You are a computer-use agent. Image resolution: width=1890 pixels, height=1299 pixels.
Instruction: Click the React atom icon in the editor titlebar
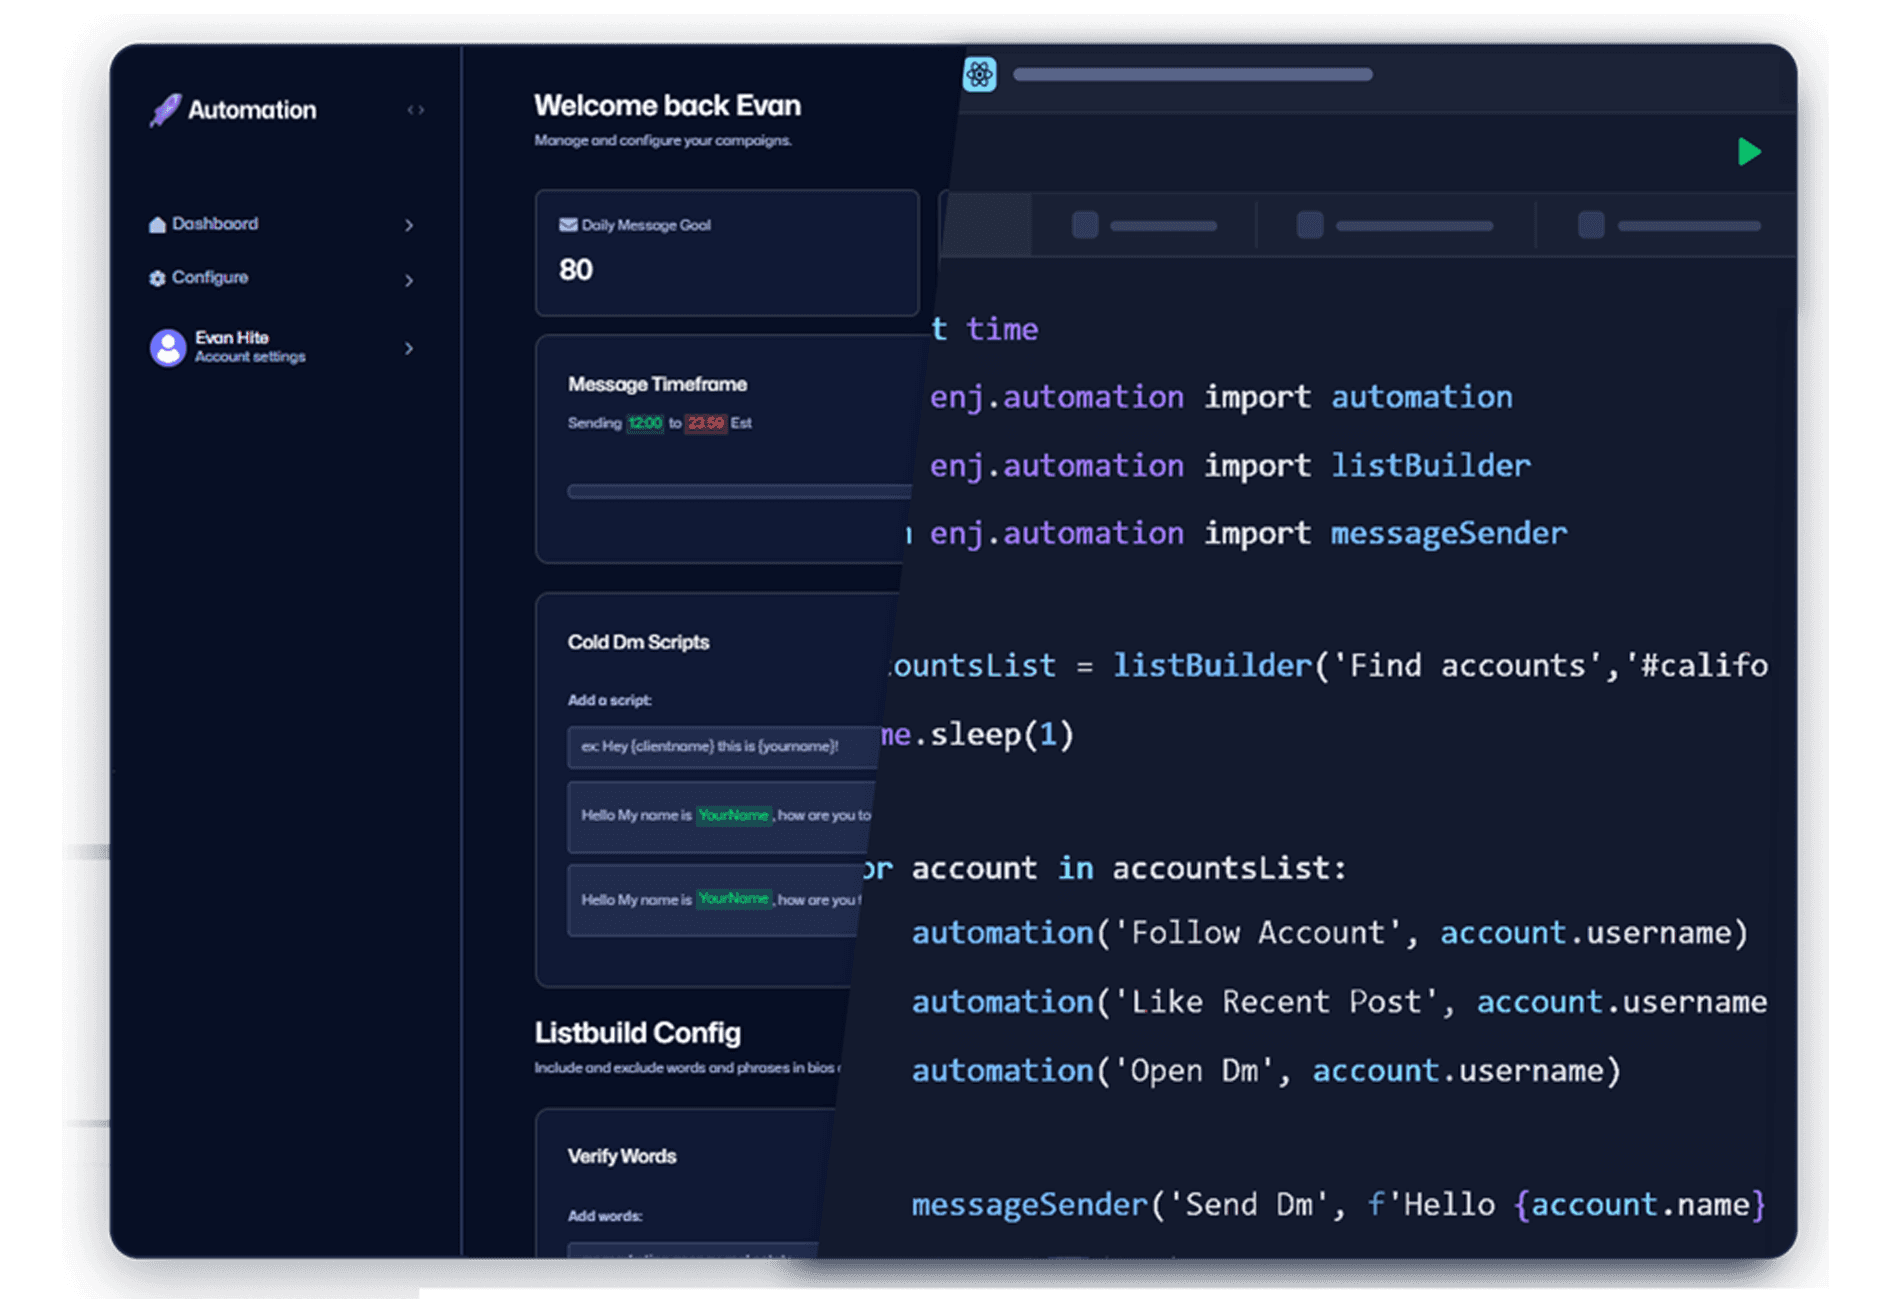(980, 74)
